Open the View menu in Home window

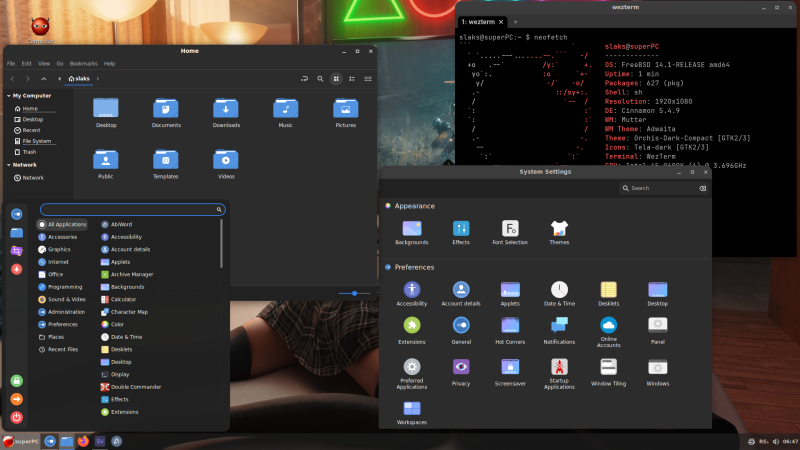point(44,64)
